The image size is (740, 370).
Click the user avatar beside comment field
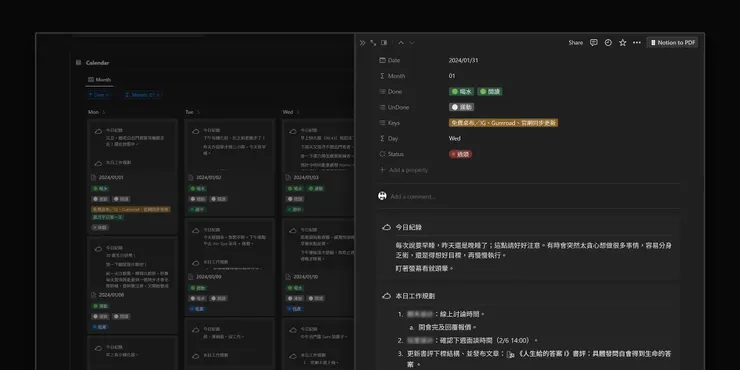click(382, 196)
